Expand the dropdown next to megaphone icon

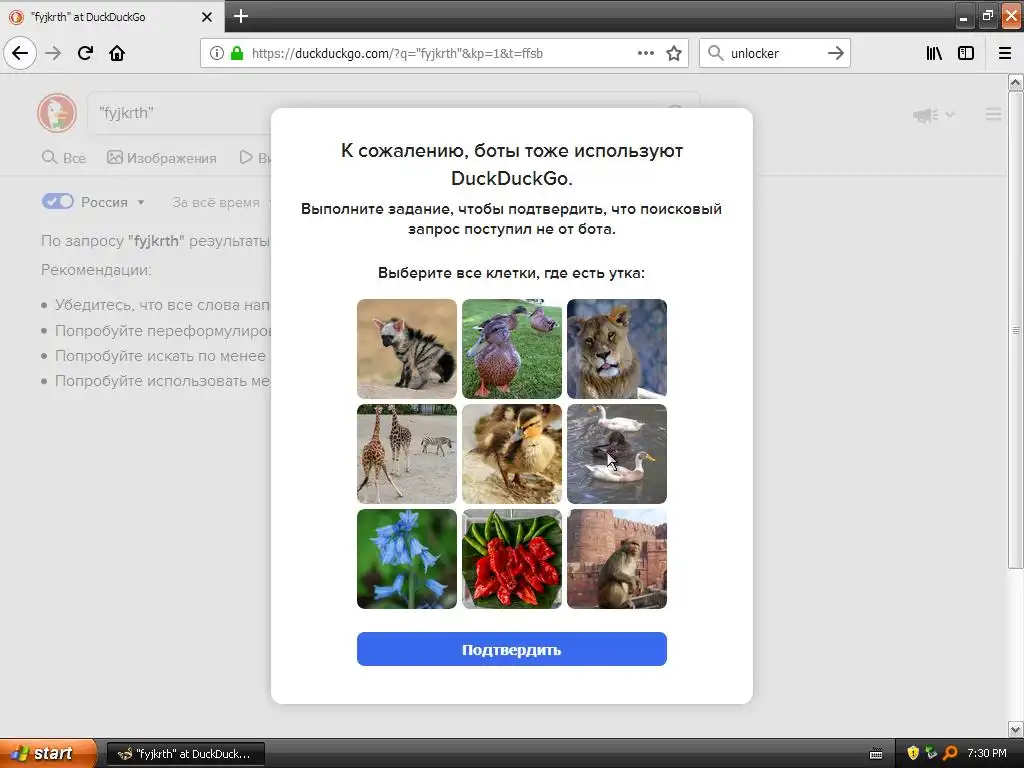pos(950,115)
